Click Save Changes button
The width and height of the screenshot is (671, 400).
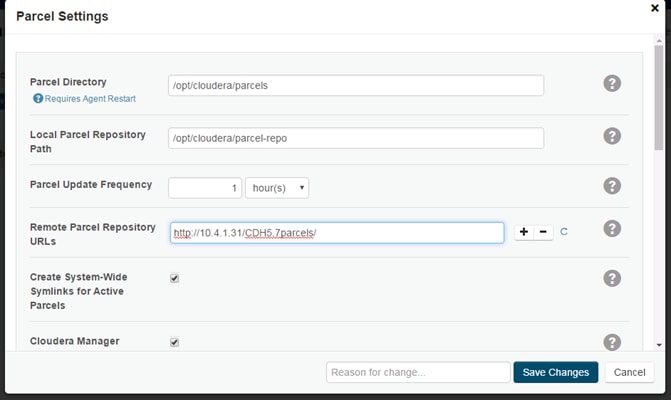[x=556, y=372]
